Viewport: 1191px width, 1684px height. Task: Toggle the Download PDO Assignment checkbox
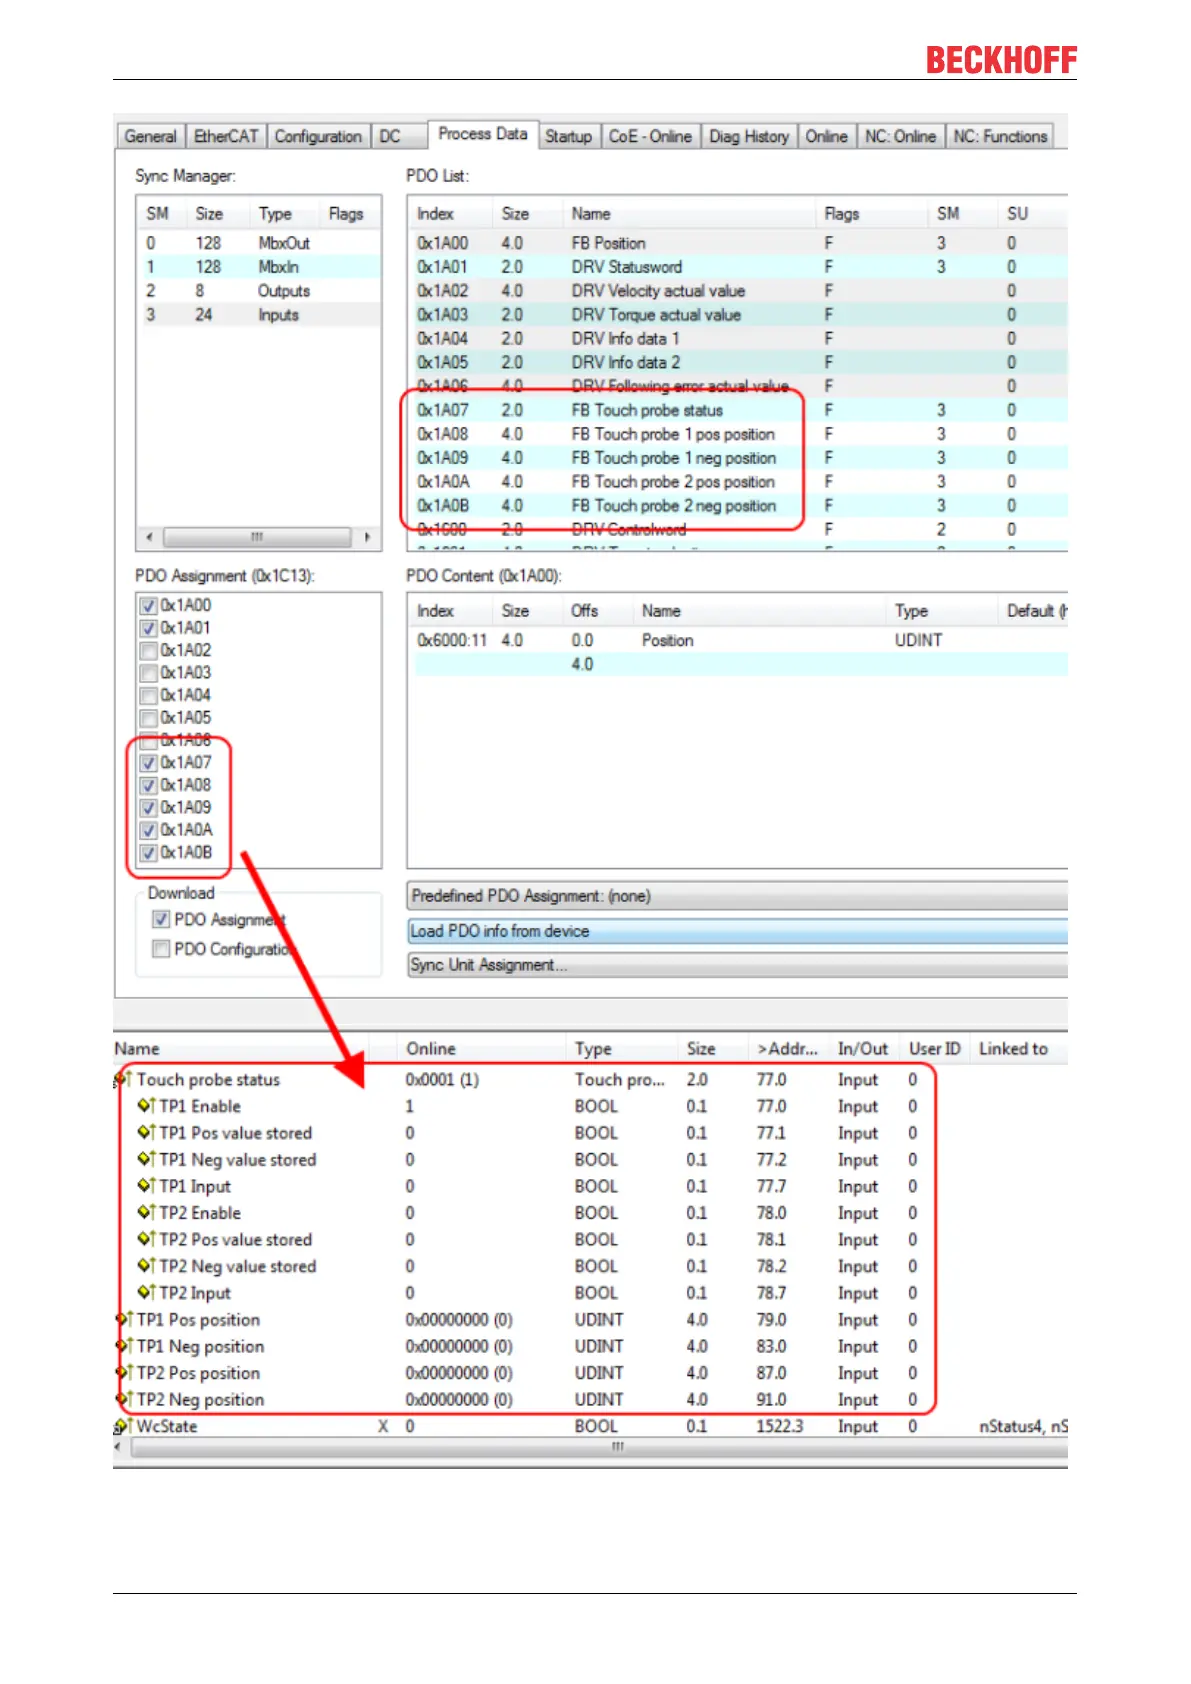click(160, 919)
